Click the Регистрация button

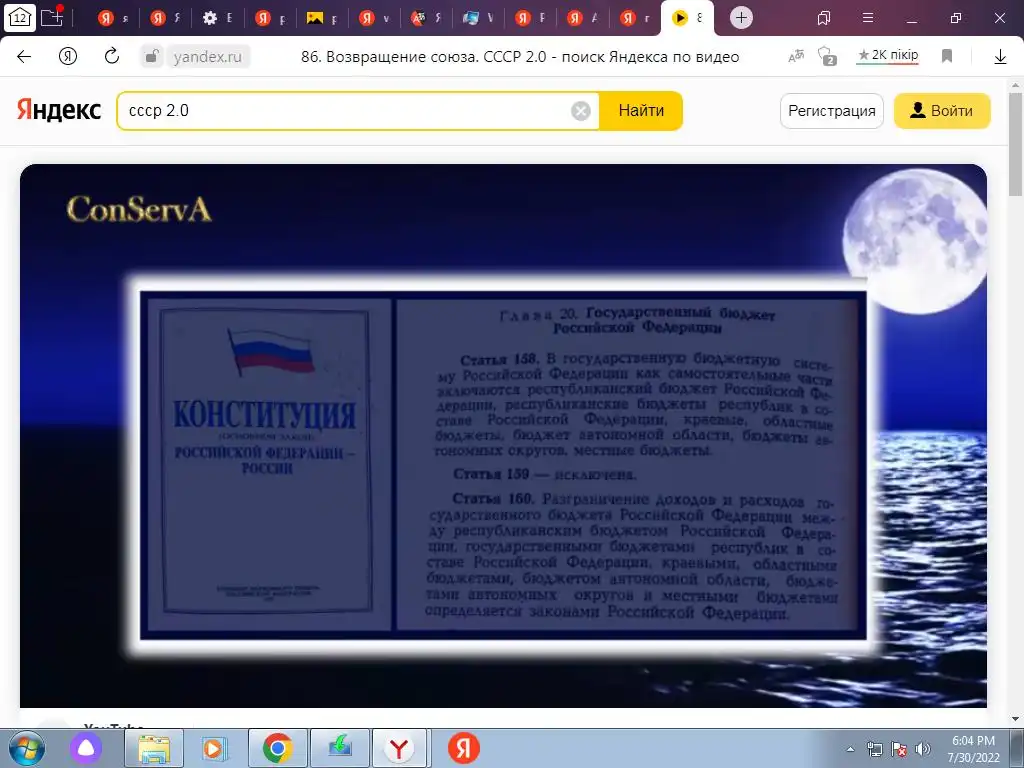[831, 111]
